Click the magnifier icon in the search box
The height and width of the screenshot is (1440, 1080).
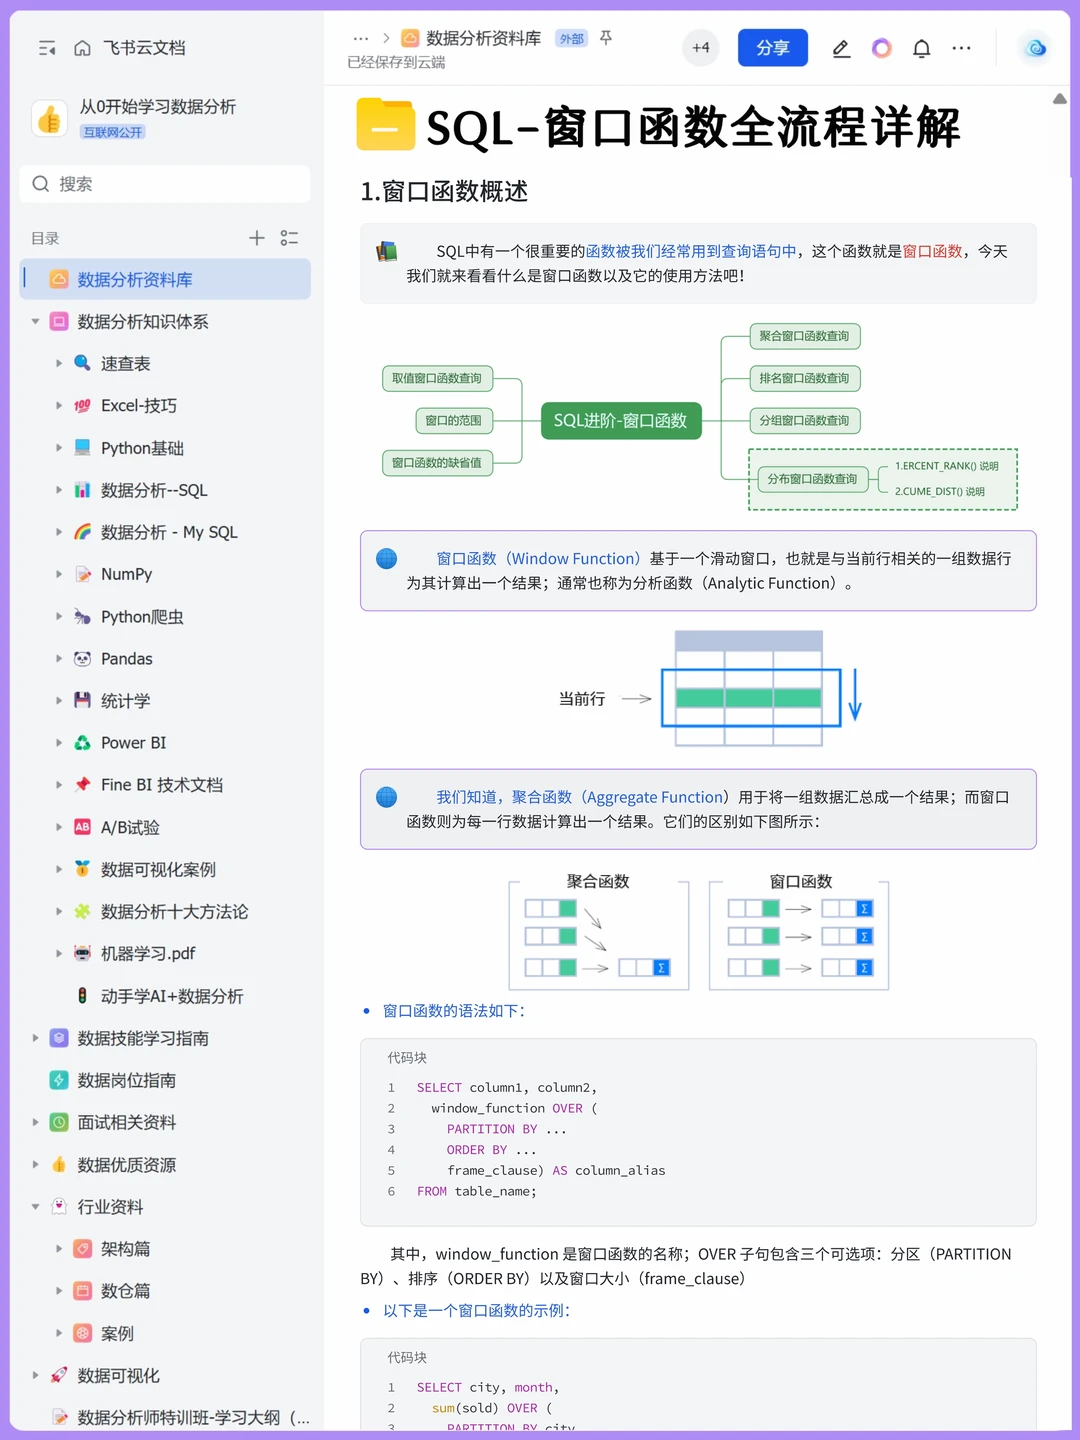(x=40, y=184)
